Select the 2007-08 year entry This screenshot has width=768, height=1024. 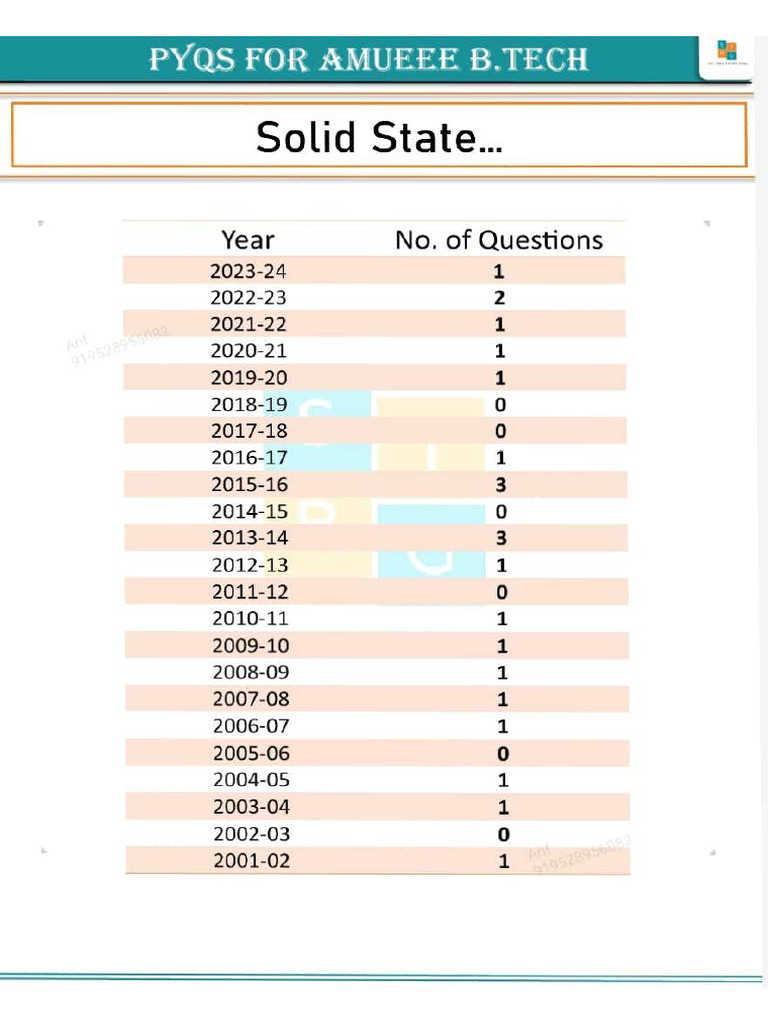250,699
